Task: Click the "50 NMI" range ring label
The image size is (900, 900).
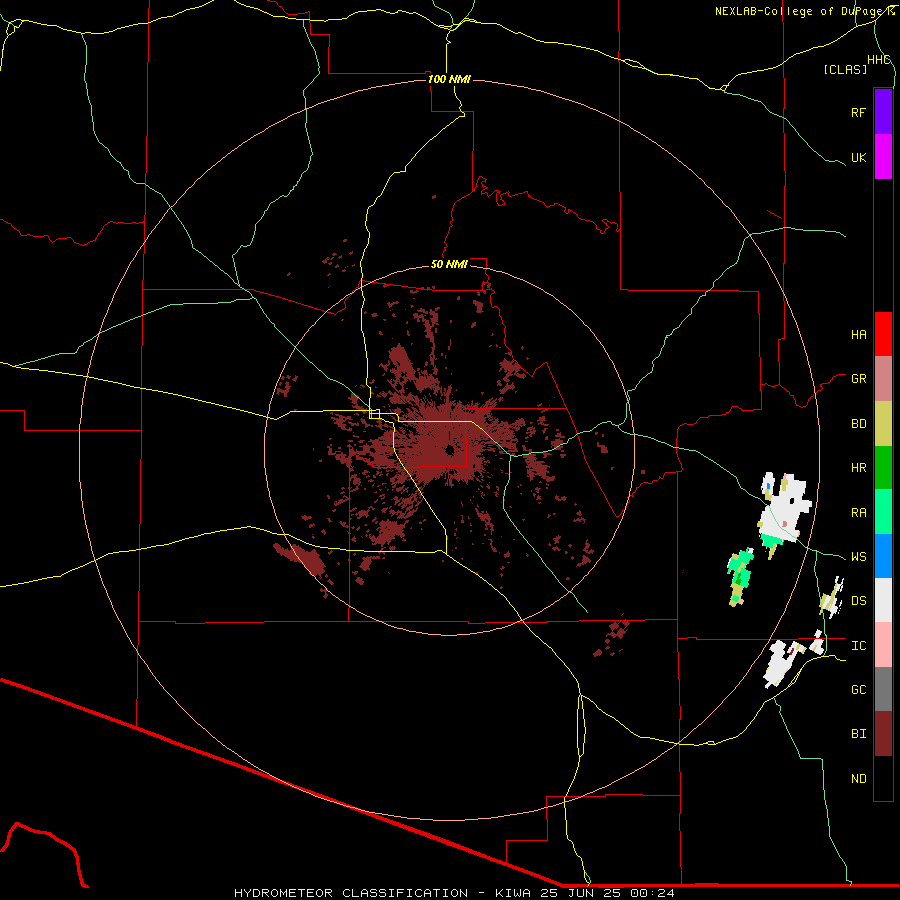Action: pos(449,264)
